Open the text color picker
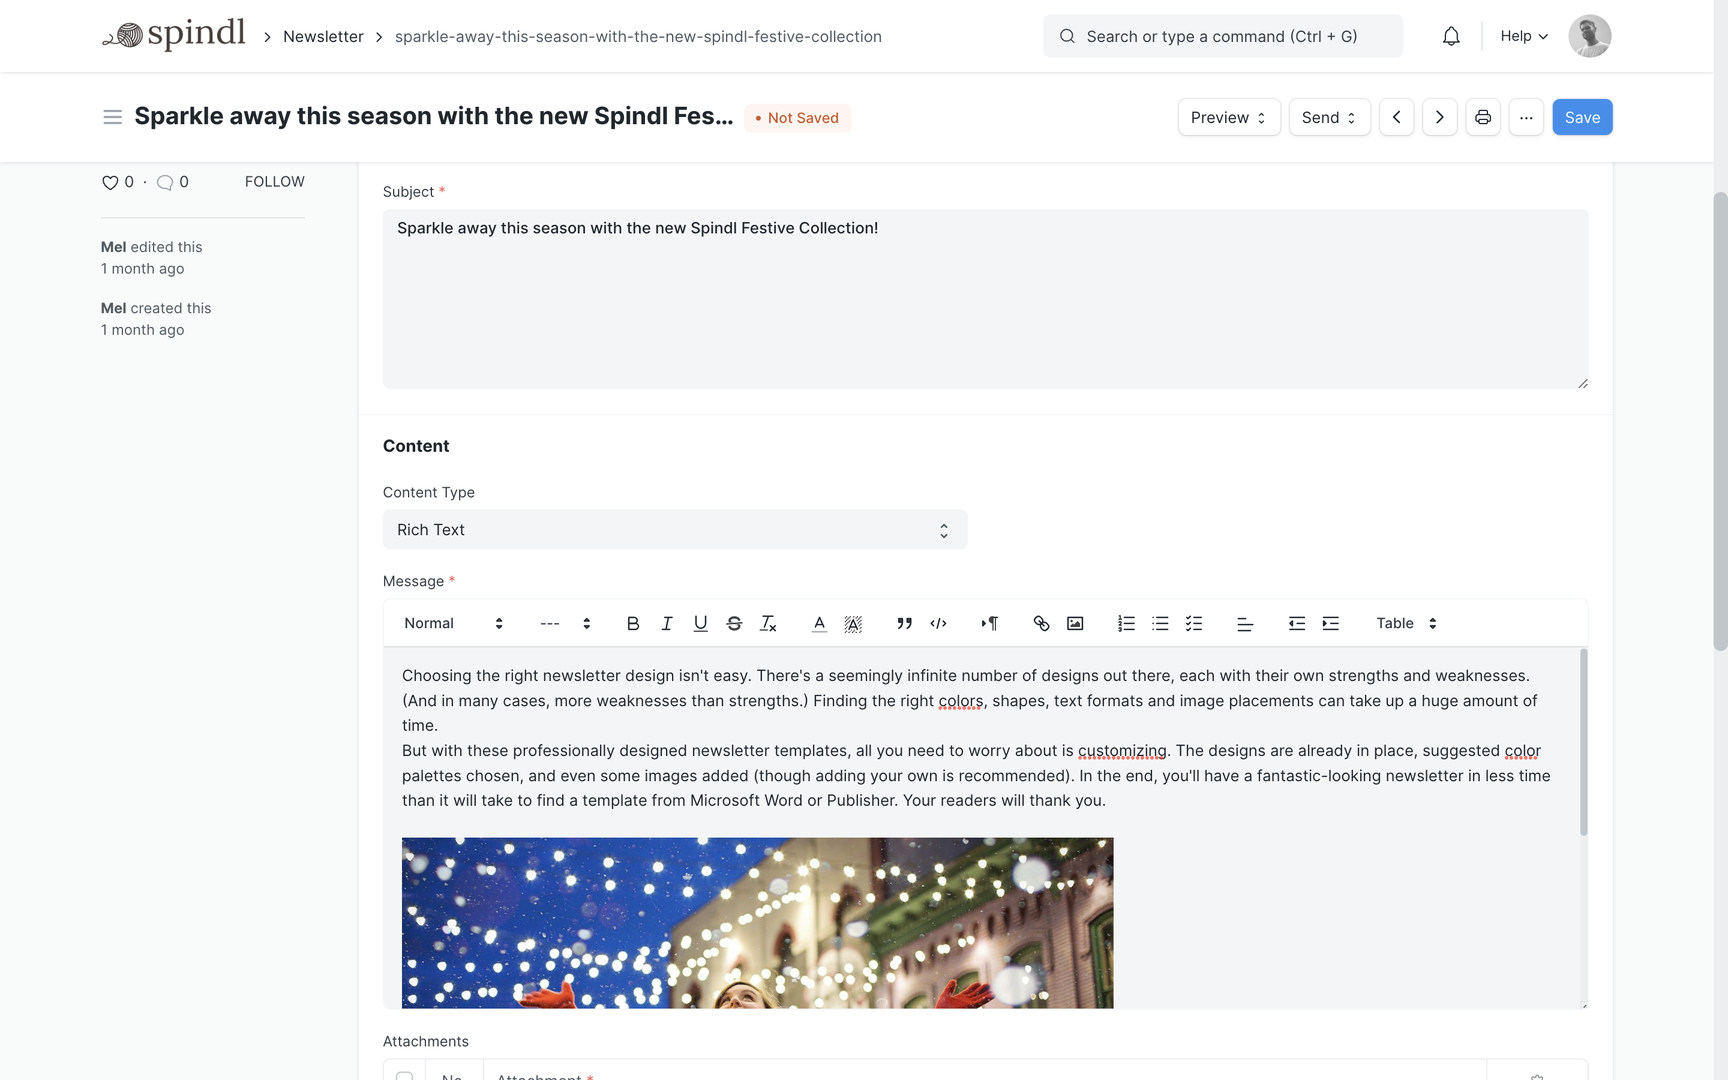The image size is (1728, 1080). pos(819,623)
